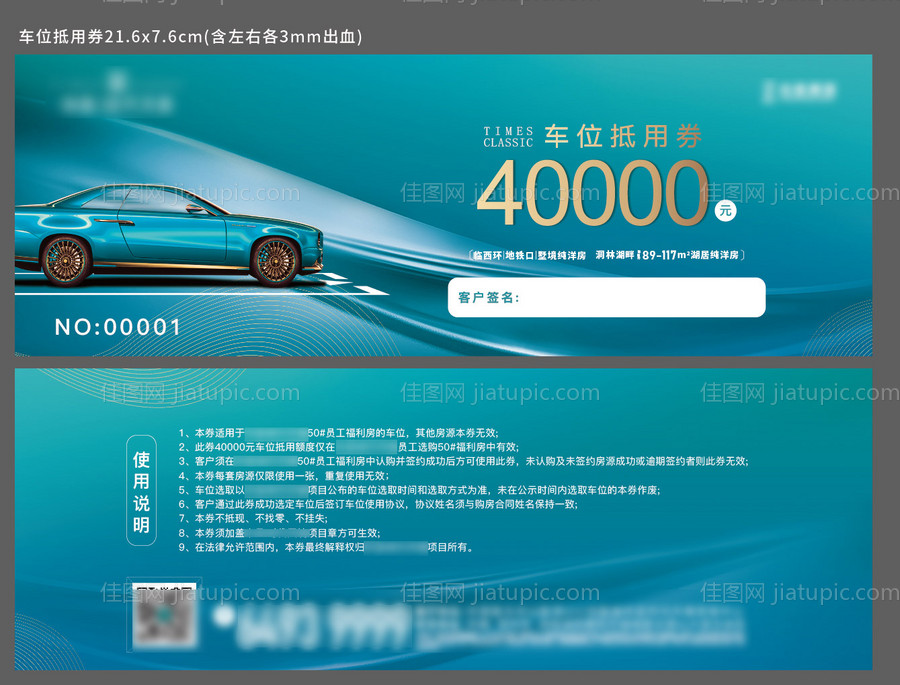Click the 使用说明 vertical label box
900x685 pixels.
pos(141,490)
